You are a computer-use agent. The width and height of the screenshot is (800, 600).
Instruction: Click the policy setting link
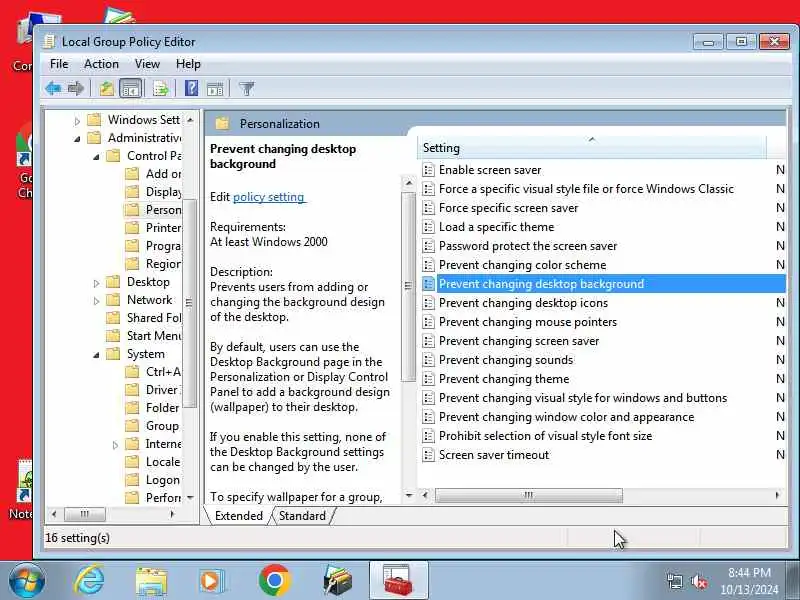pos(269,197)
